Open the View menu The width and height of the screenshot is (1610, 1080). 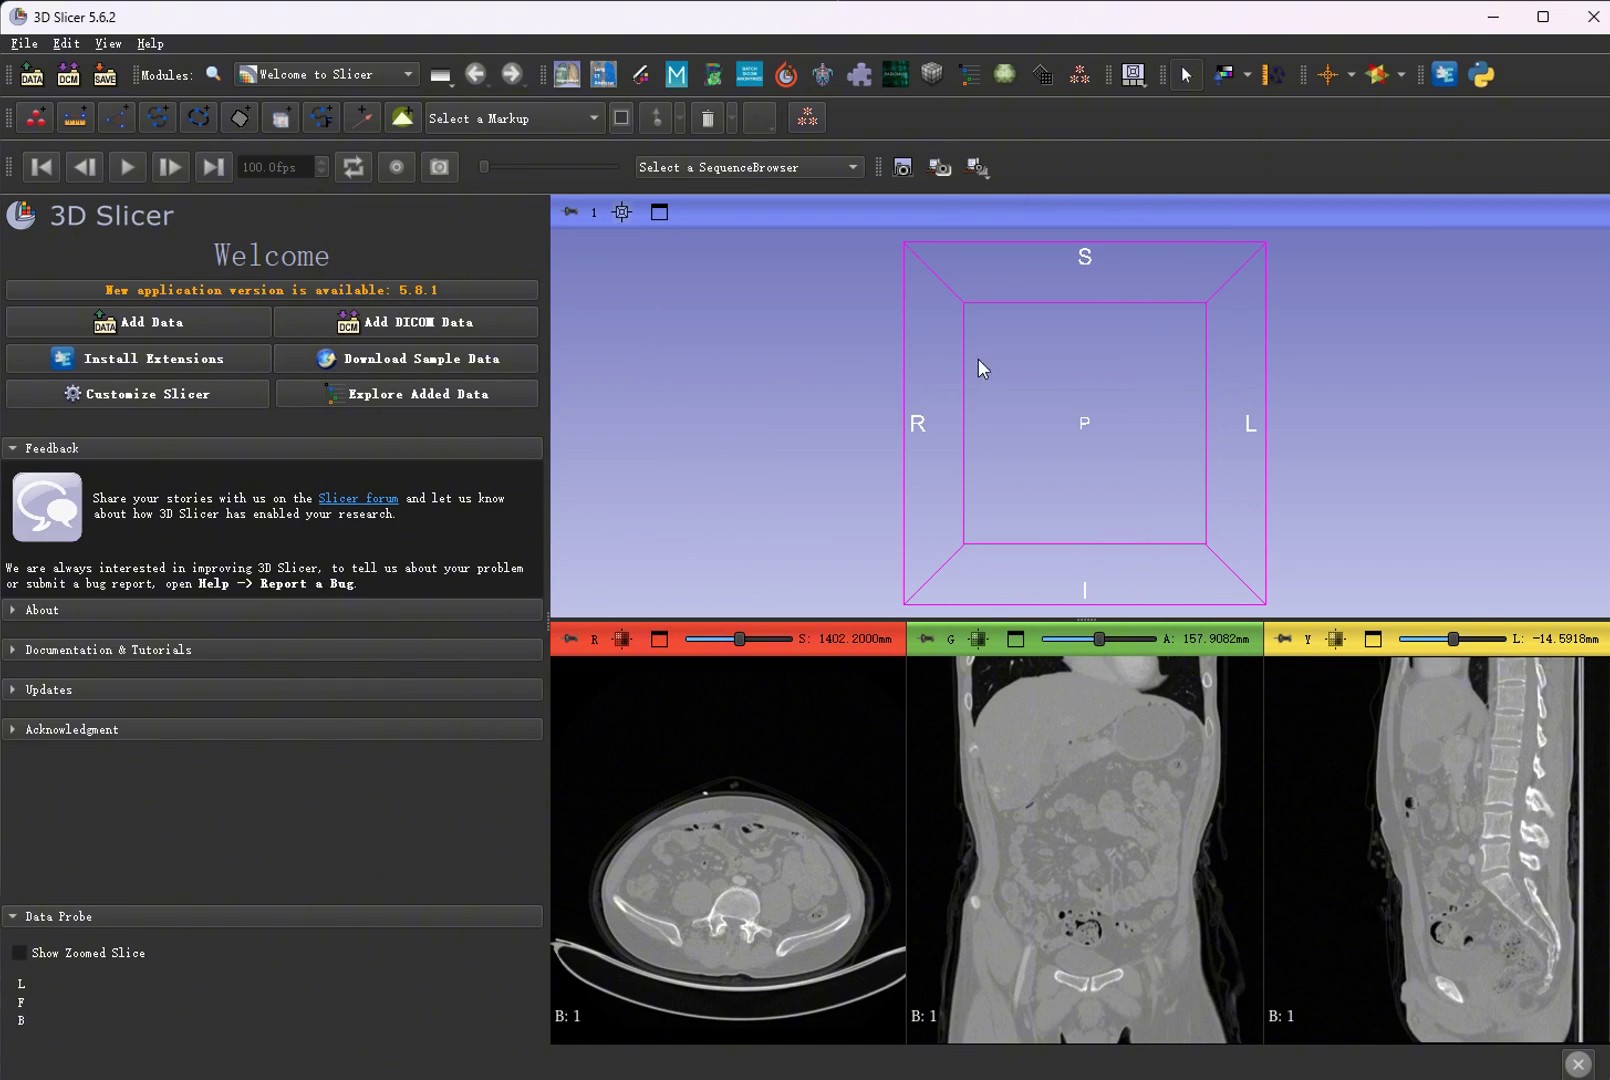tap(108, 44)
